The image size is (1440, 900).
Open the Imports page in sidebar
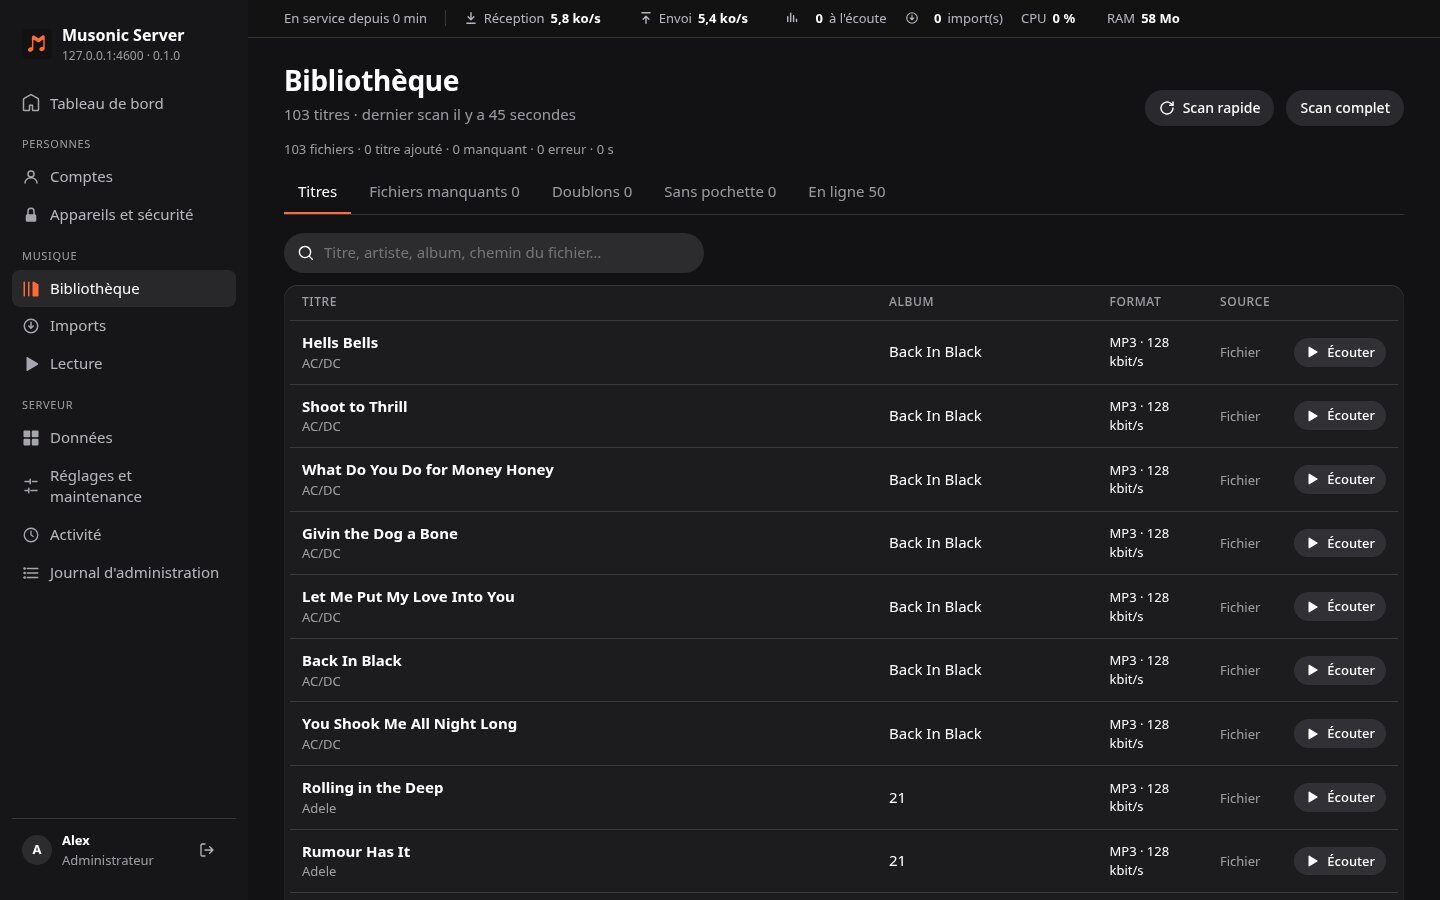click(124, 326)
